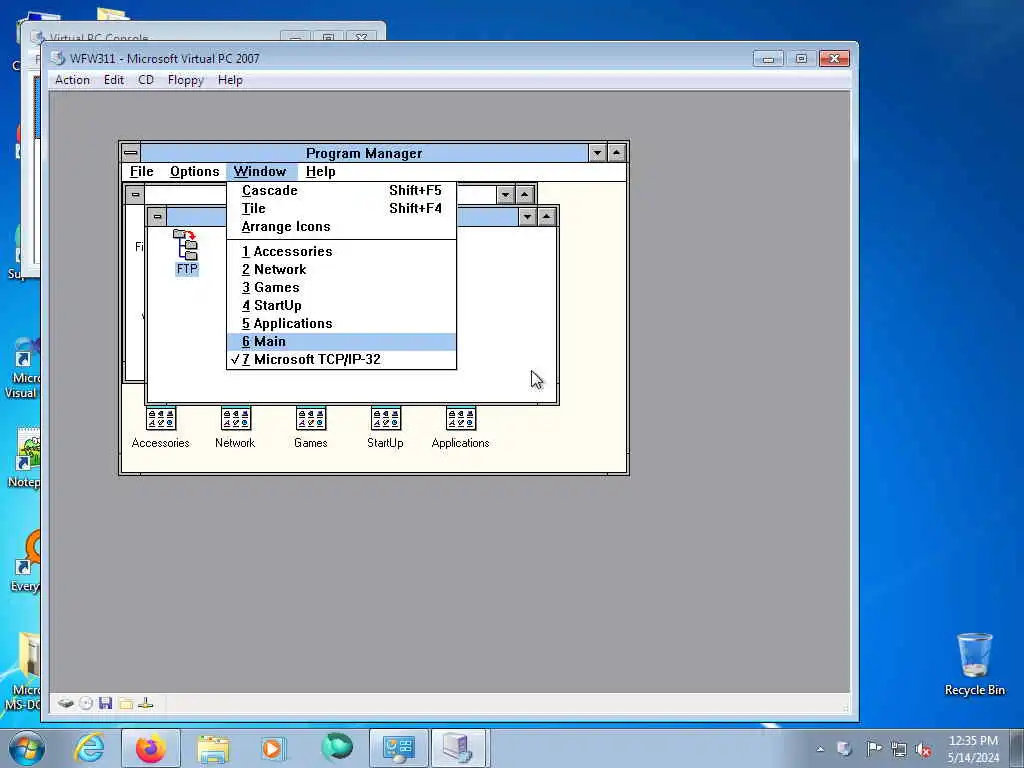1024x768 pixels.
Task: Open the Edit menu in Virtual PC
Action: [x=114, y=80]
